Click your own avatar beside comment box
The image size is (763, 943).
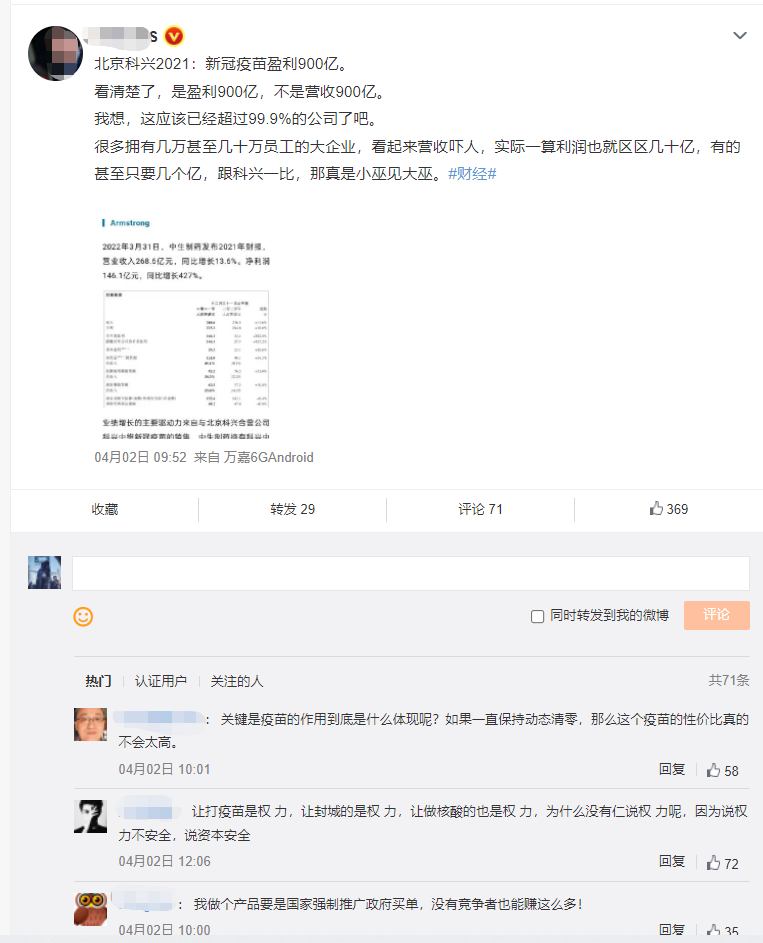click(44, 573)
